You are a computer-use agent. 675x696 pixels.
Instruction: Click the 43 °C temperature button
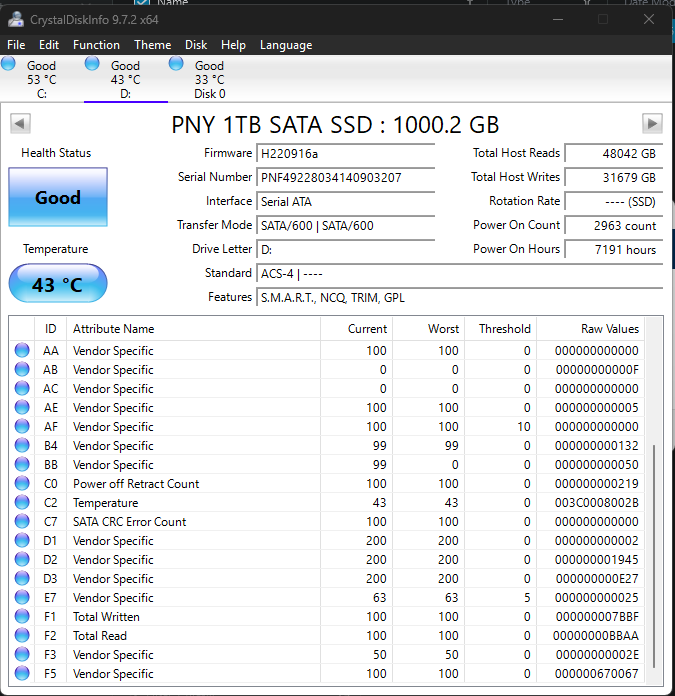tap(58, 284)
